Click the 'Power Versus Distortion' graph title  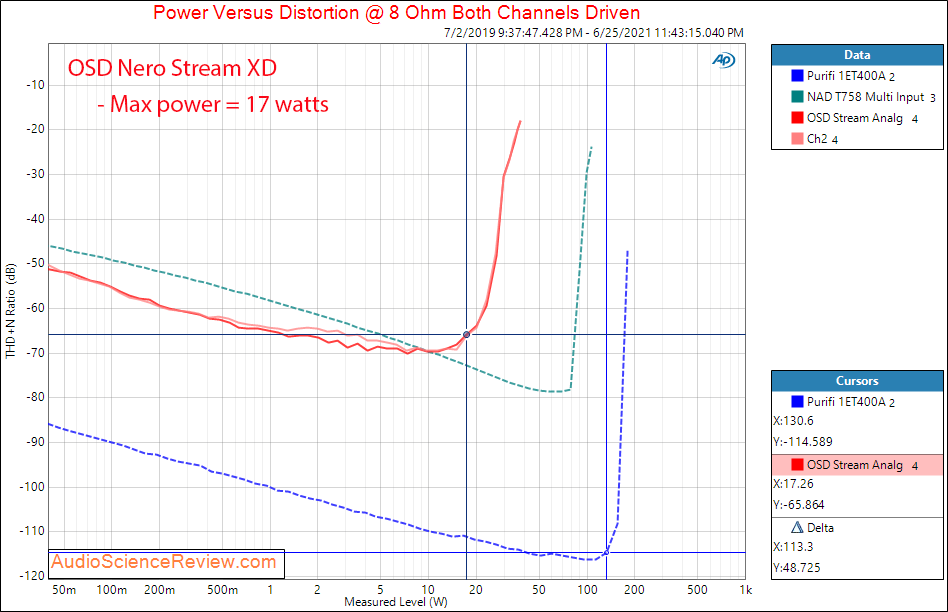pos(397,13)
